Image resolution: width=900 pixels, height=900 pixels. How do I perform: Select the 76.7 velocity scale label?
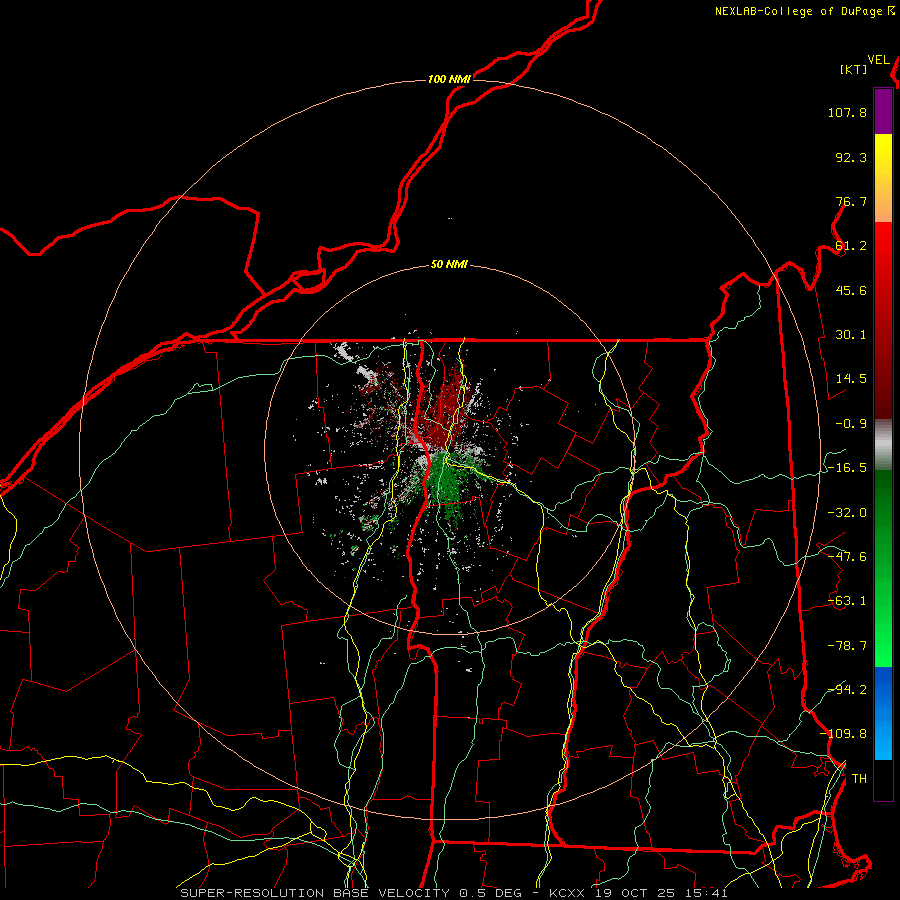click(851, 201)
